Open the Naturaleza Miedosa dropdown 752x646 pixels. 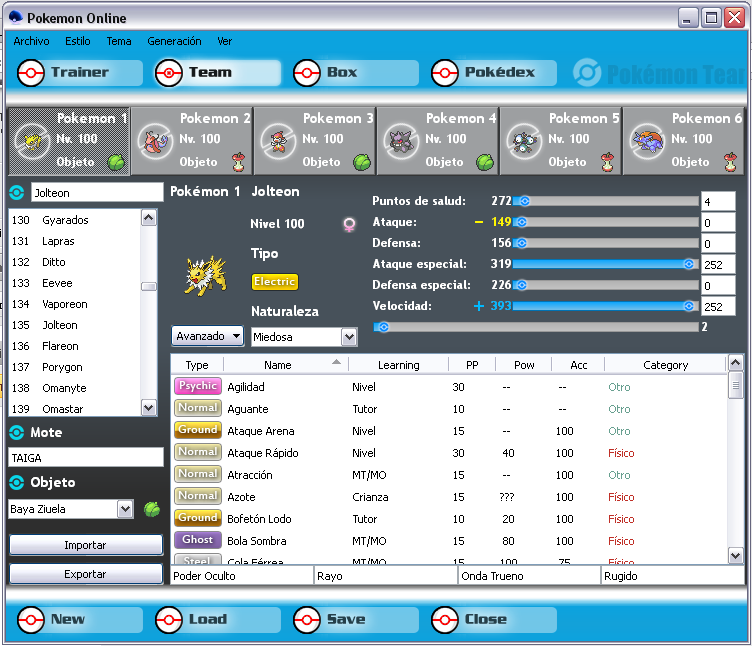pos(304,337)
